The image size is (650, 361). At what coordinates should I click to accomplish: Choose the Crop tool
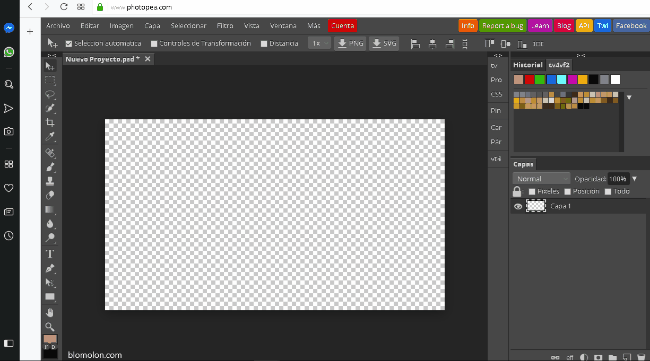click(50, 122)
